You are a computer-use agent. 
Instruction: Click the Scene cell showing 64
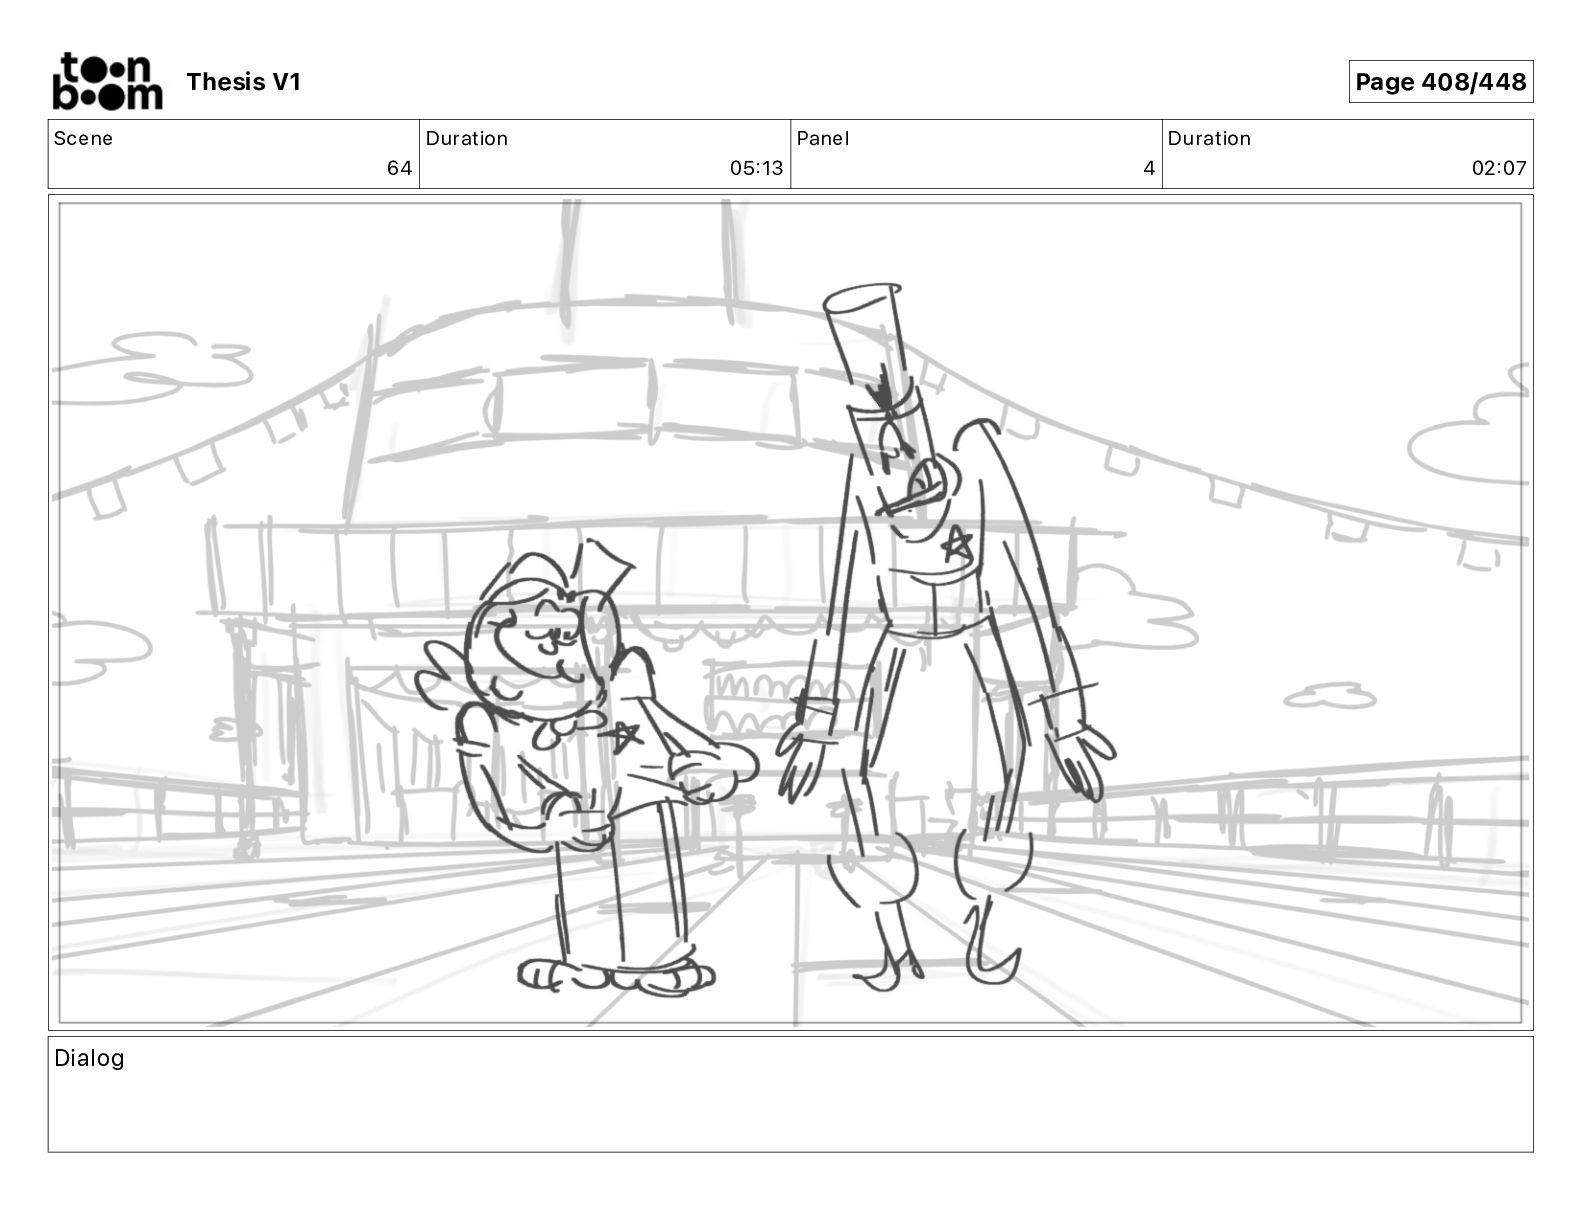point(234,154)
